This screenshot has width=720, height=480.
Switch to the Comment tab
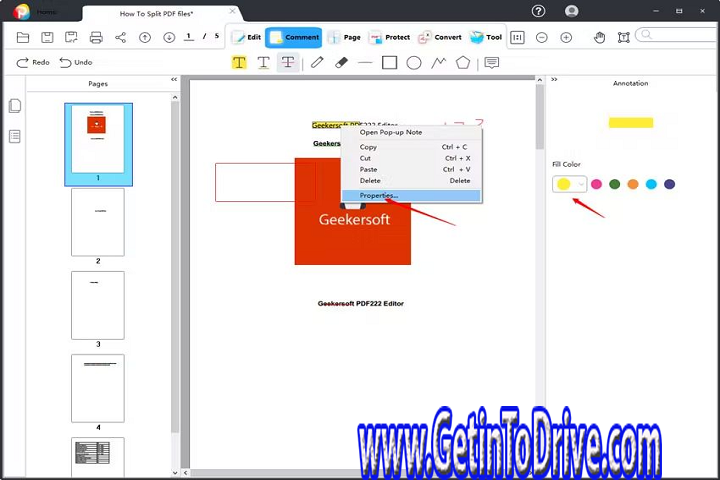coord(293,37)
